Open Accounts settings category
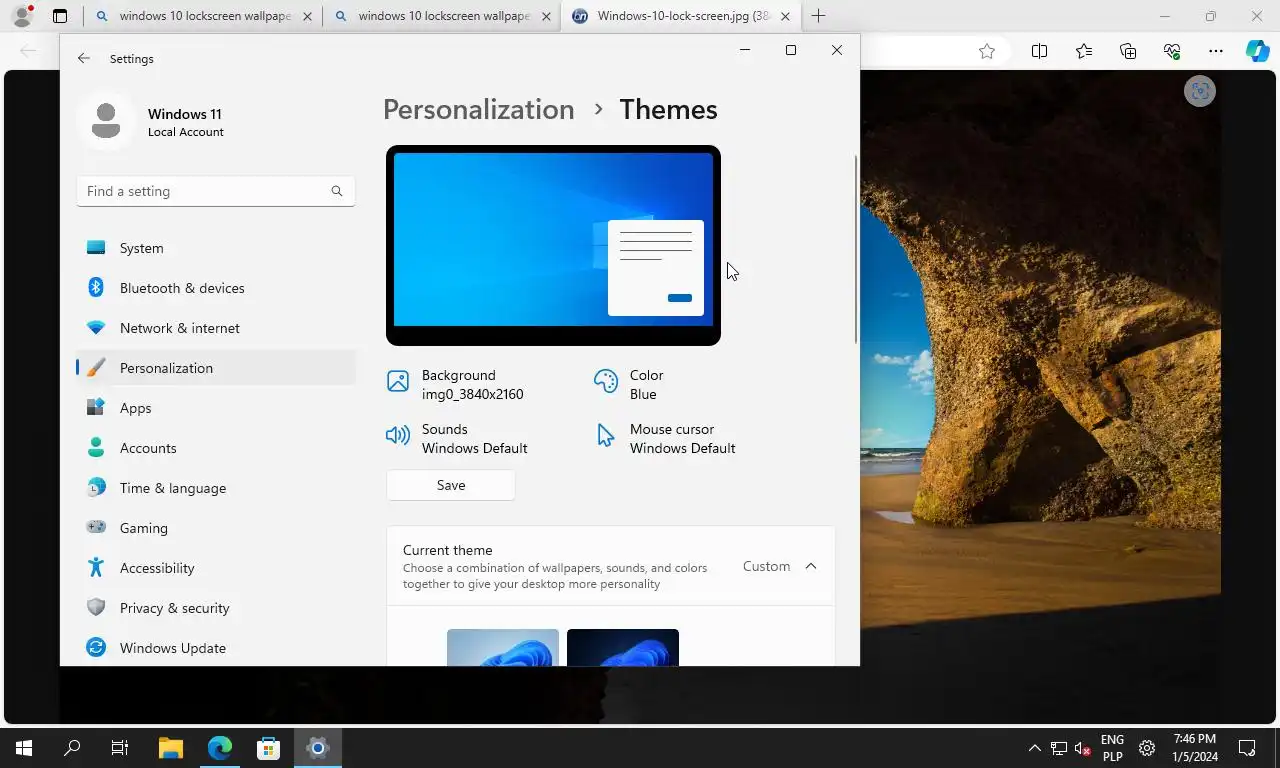The height and width of the screenshot is (768, 1280). click(216, 448)
